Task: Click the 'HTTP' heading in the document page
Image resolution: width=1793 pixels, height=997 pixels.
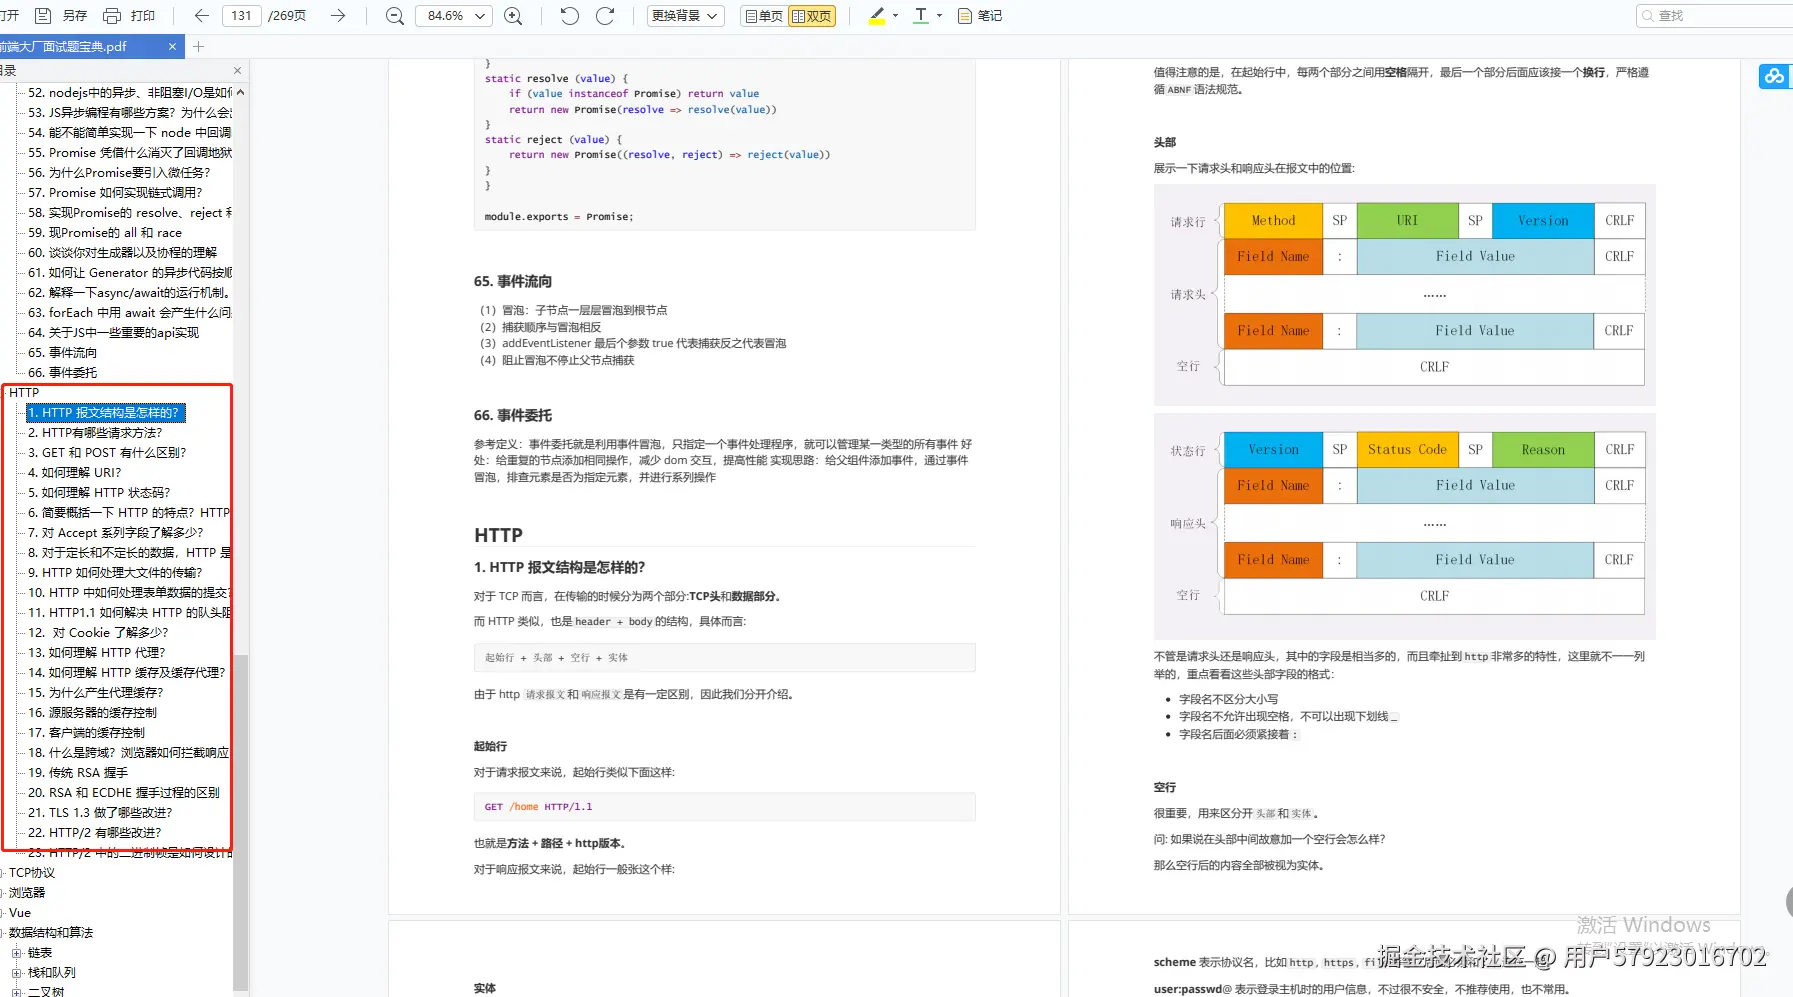Action: [498, 535]
